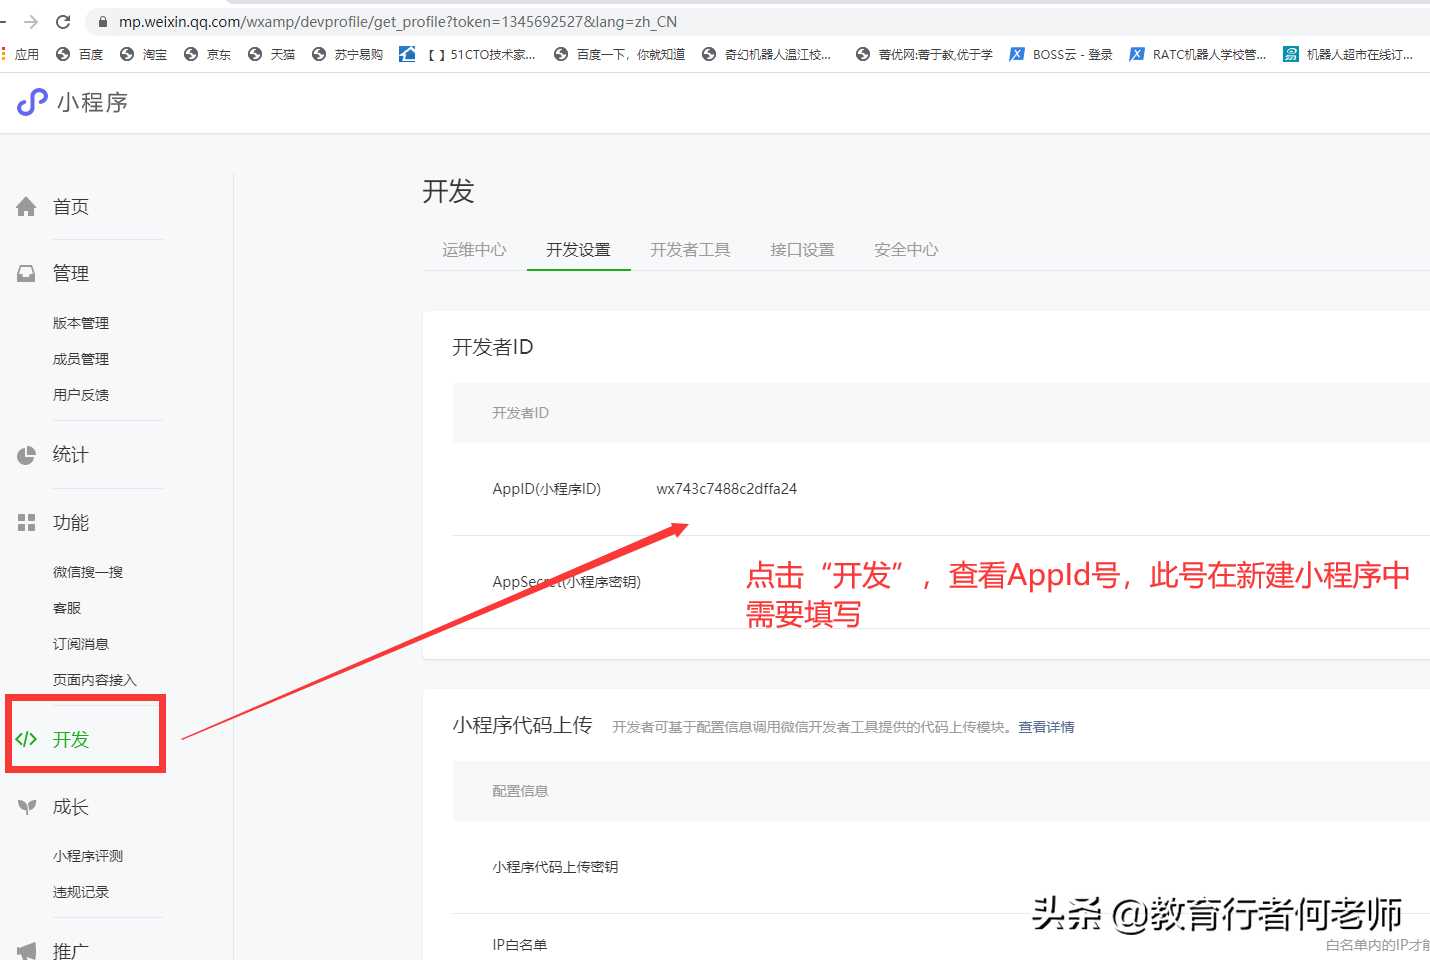Open 版本管理 in the sidebar
The image size is (1430, 960).
point(81,323)
